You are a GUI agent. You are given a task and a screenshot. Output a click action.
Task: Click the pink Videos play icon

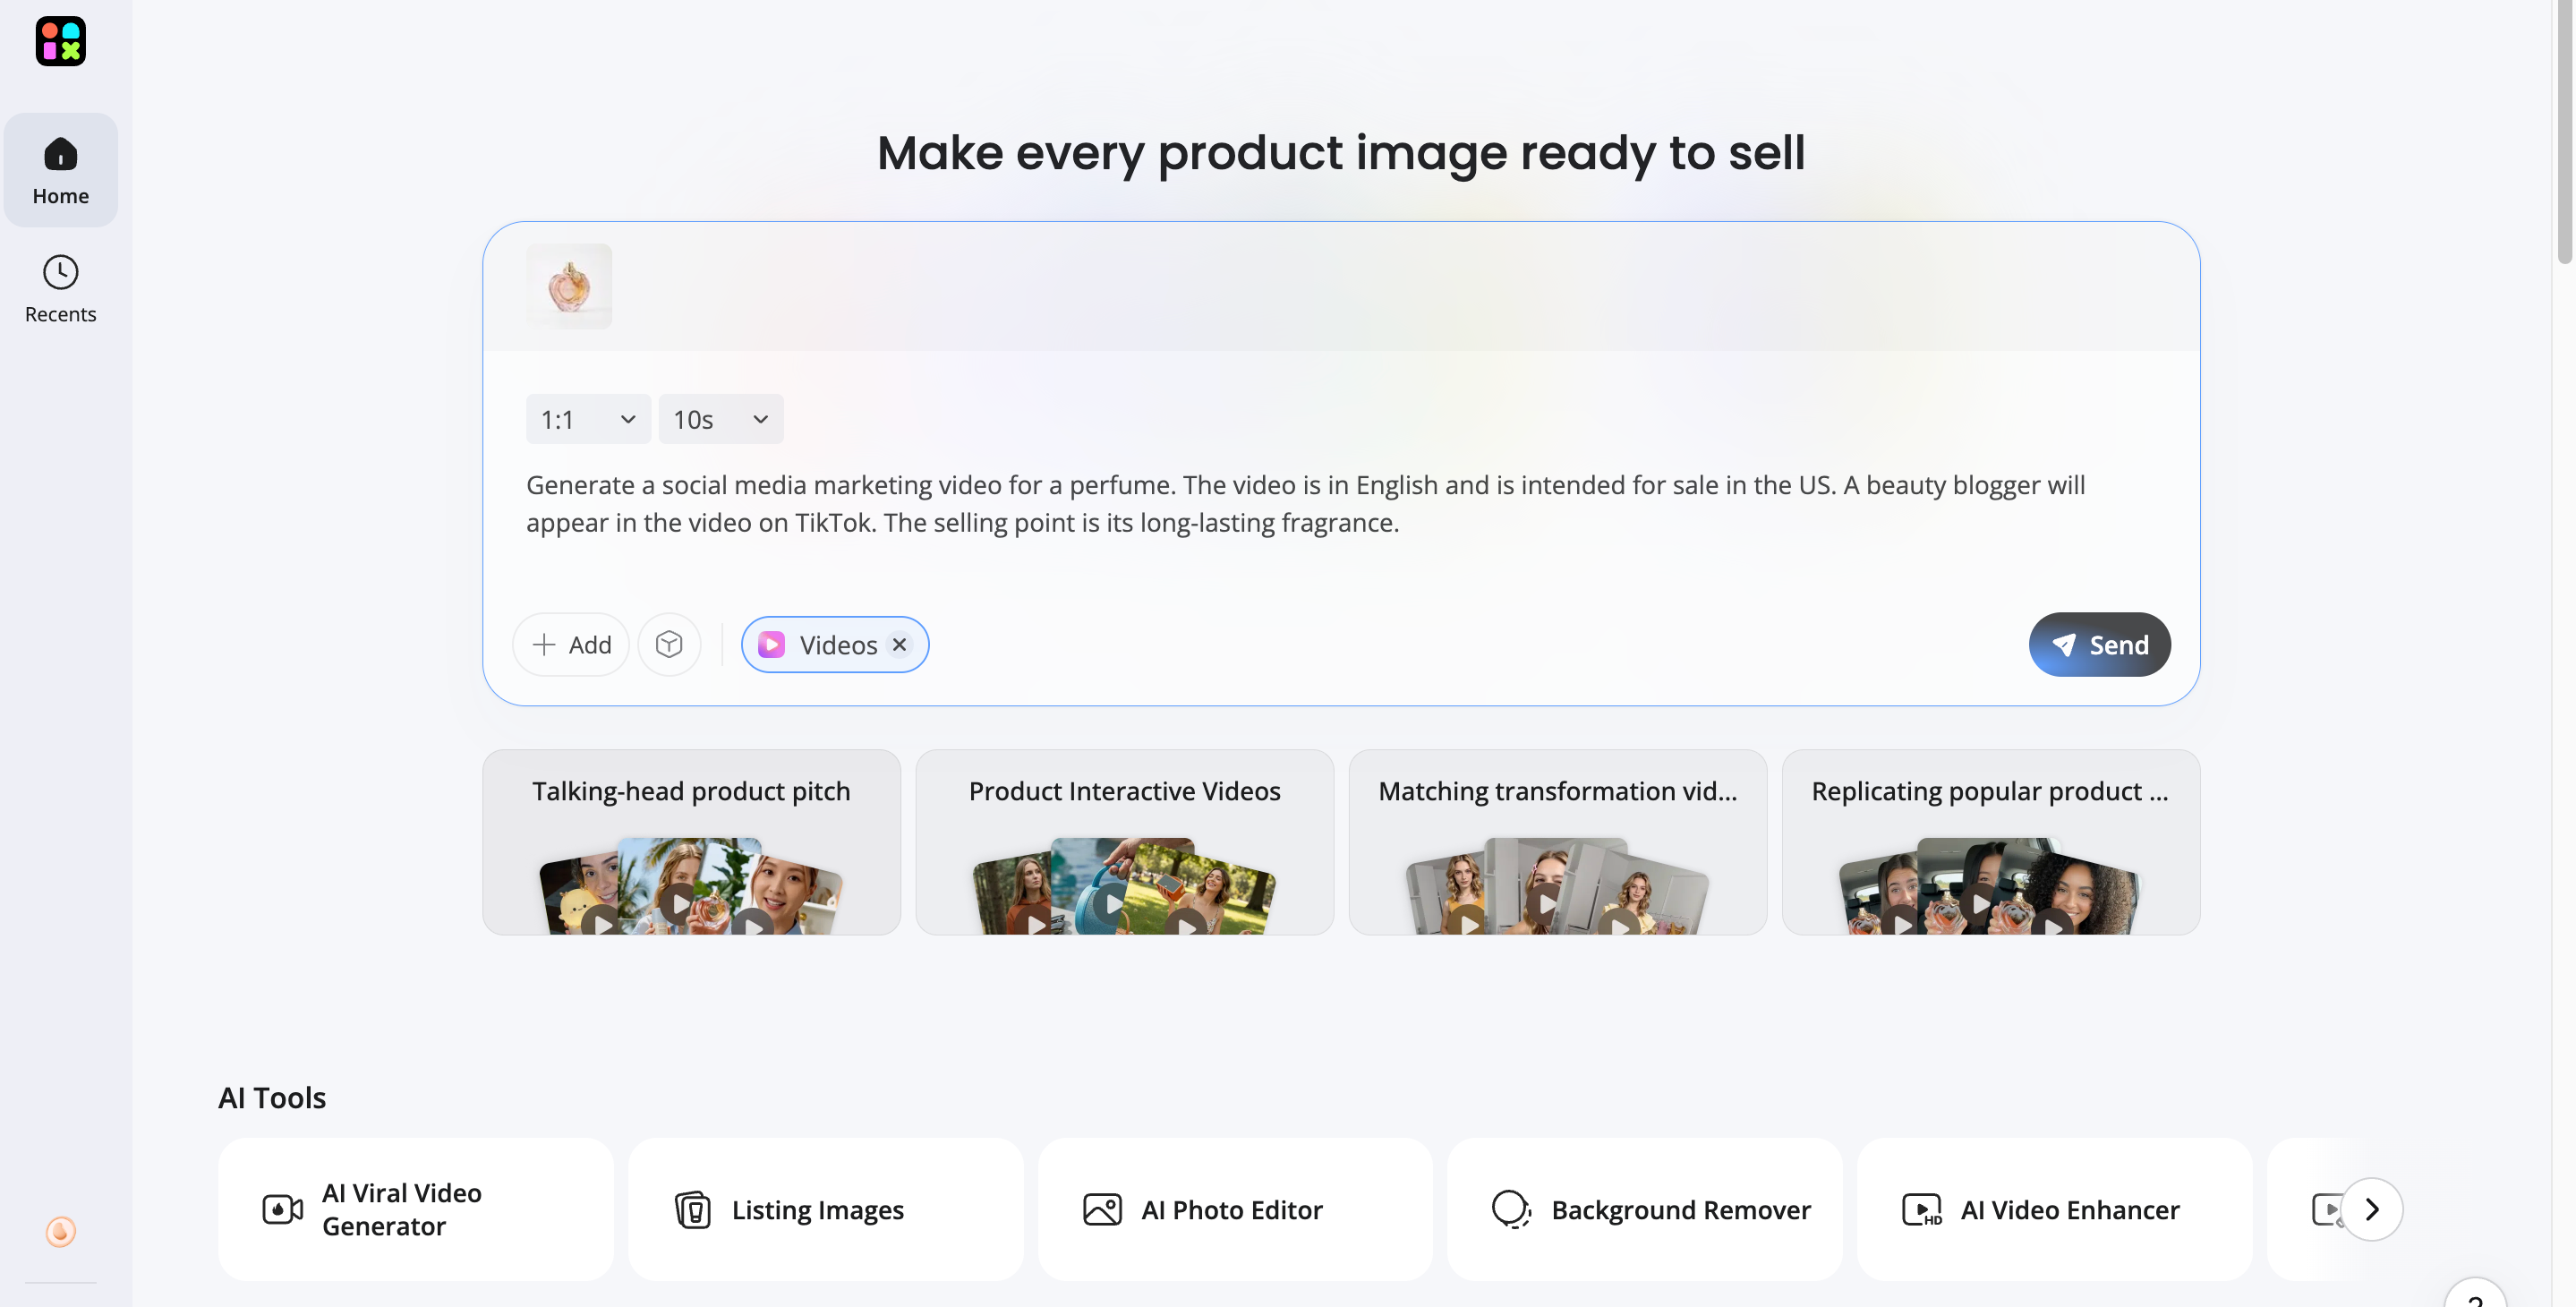[771, 645]
